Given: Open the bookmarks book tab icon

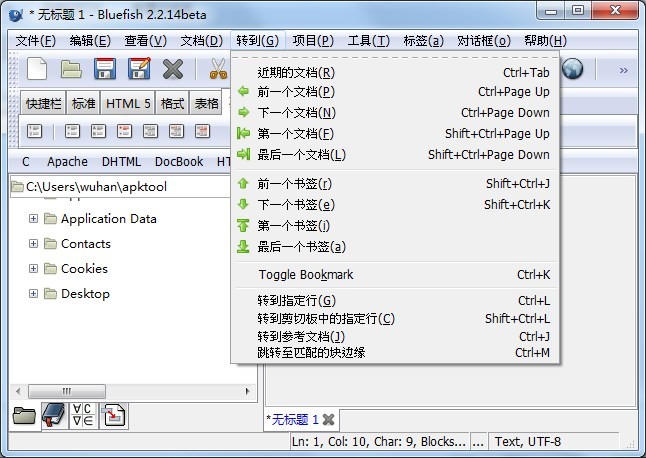Looking at the screenshot, I should (x=55, y=416).
